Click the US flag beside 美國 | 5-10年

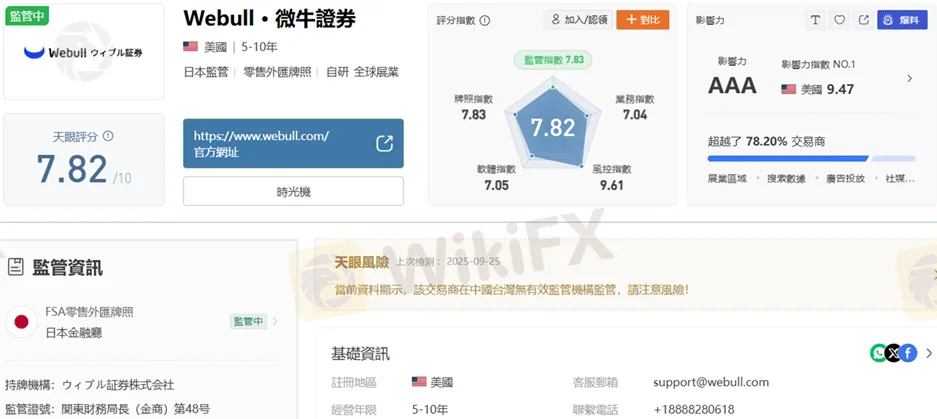coord(191,47)
